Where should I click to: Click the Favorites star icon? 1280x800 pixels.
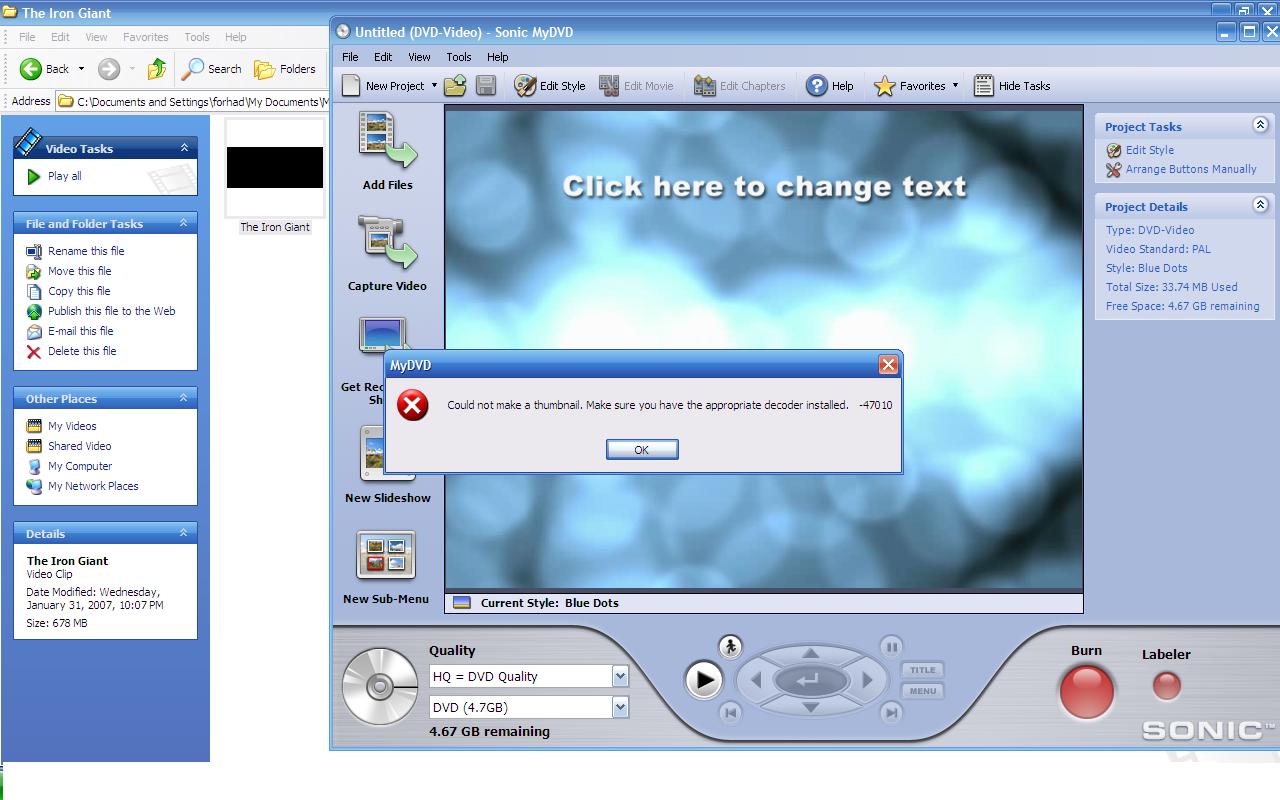pyautogui.click(x=884, y=86)
